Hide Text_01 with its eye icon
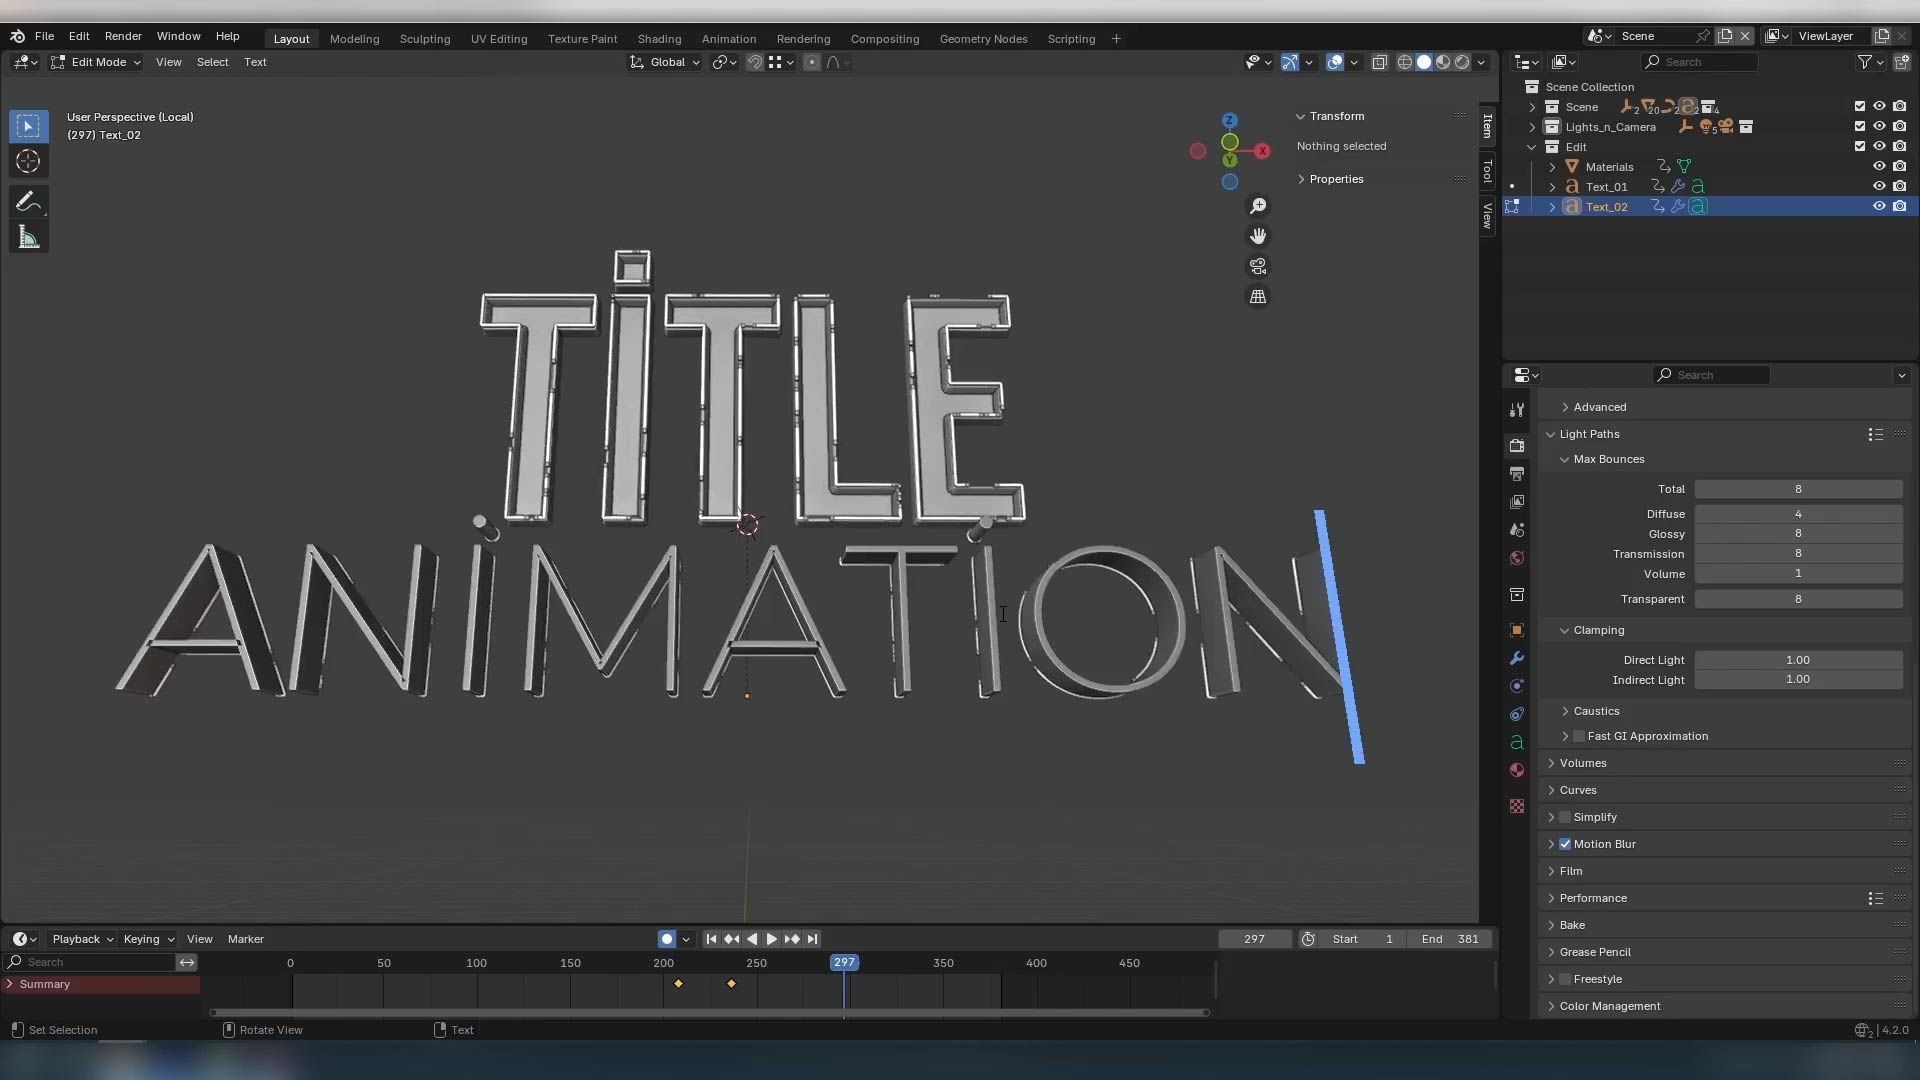The image size is (1920, 1080). pyautogui.click(x=1879, y=186)
